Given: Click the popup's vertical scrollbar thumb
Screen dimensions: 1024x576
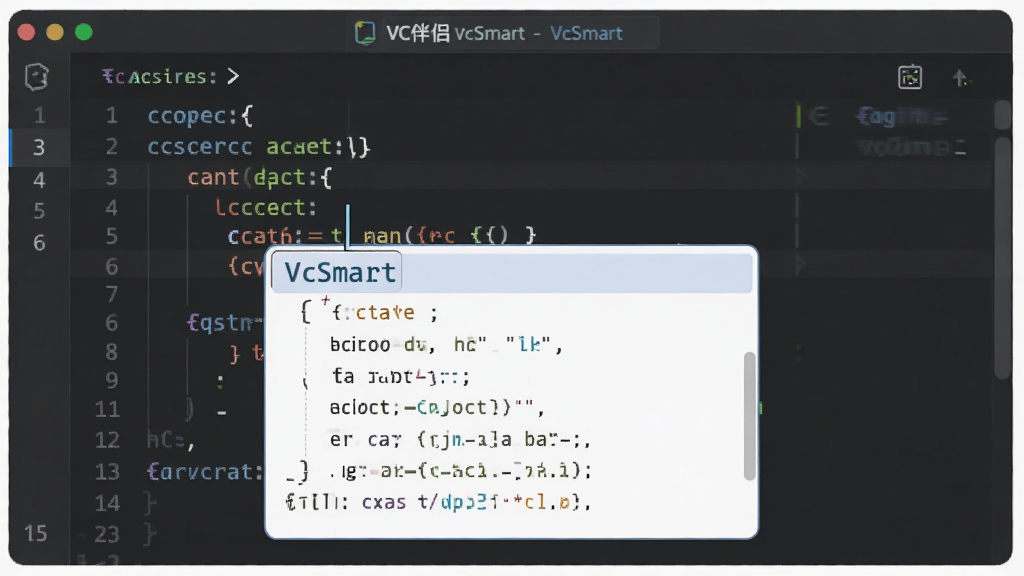Looking at the screenshot, I should tap(749, 416).
